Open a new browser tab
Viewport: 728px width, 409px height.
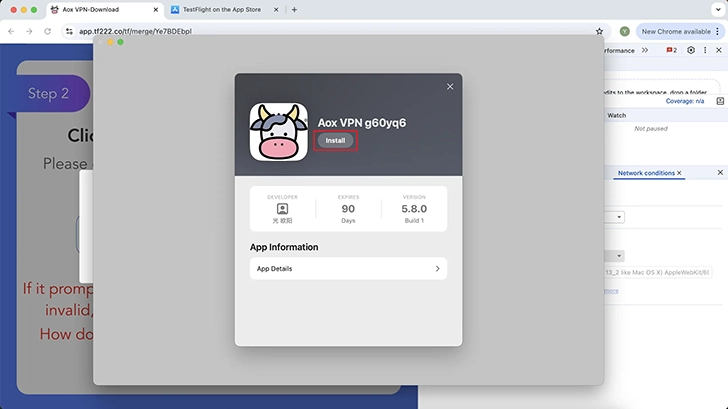point(294,9)
